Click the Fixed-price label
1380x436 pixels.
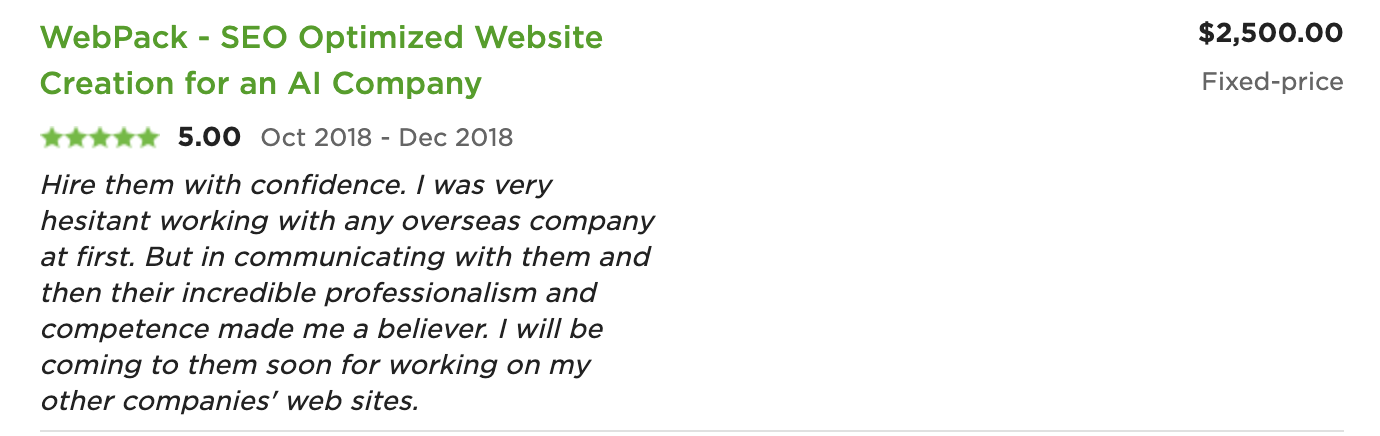(1272, 82)
